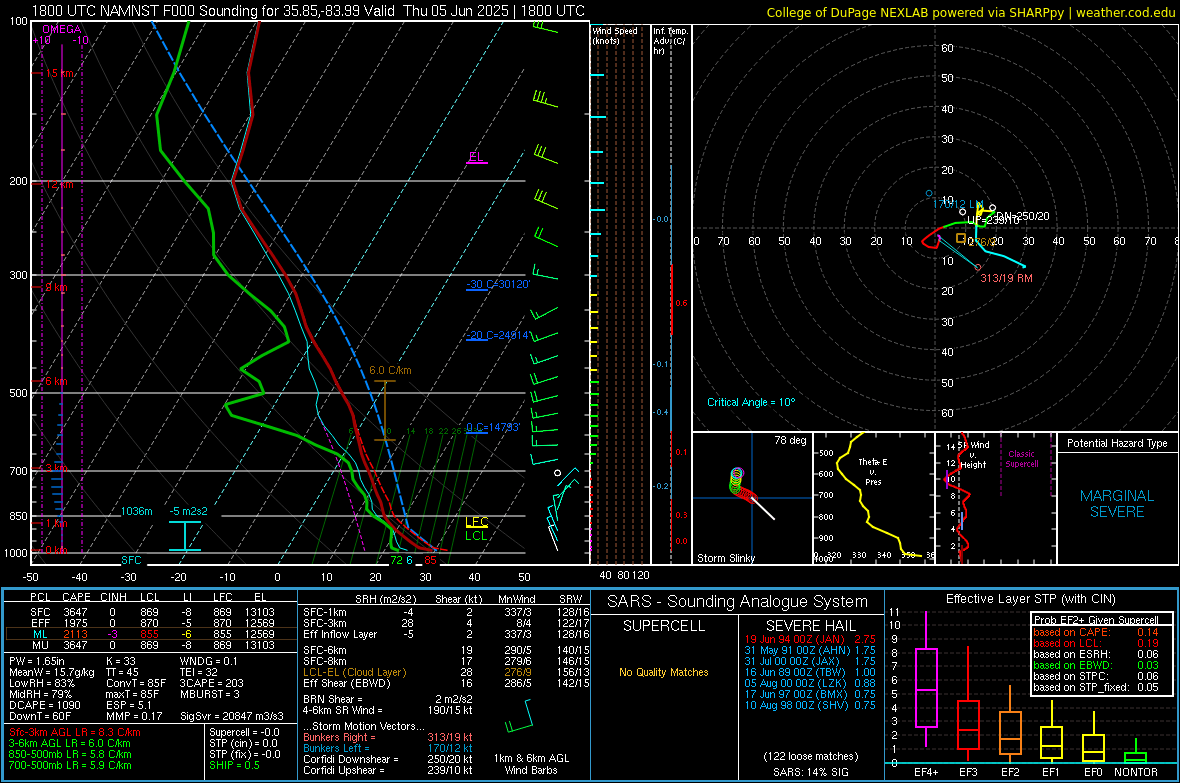Click the "DCAPE = 1090" value
This screenshot has height=783, width=1180.
coord(42,705)
